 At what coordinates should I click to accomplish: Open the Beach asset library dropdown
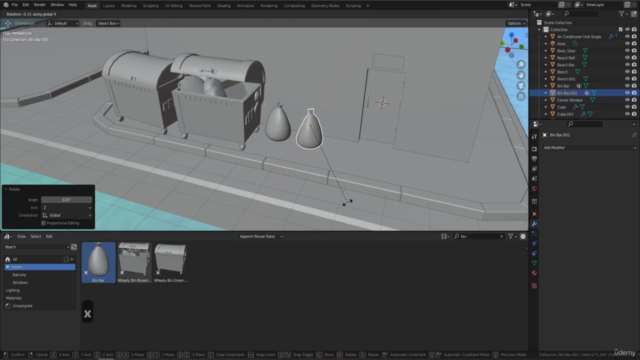tap(37, 247)
